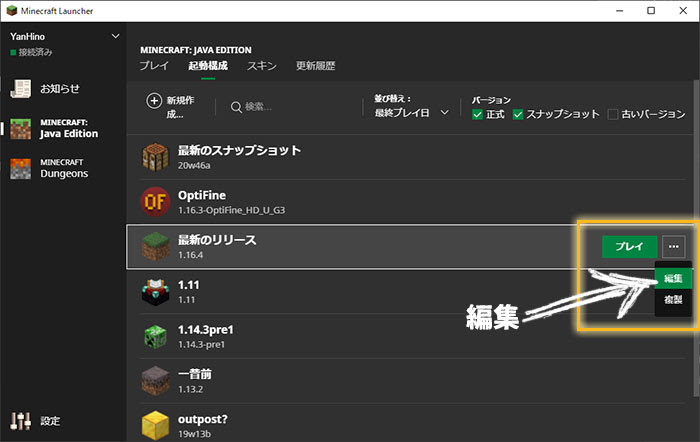Click the Dungeons sidebar label

point(64,173)
